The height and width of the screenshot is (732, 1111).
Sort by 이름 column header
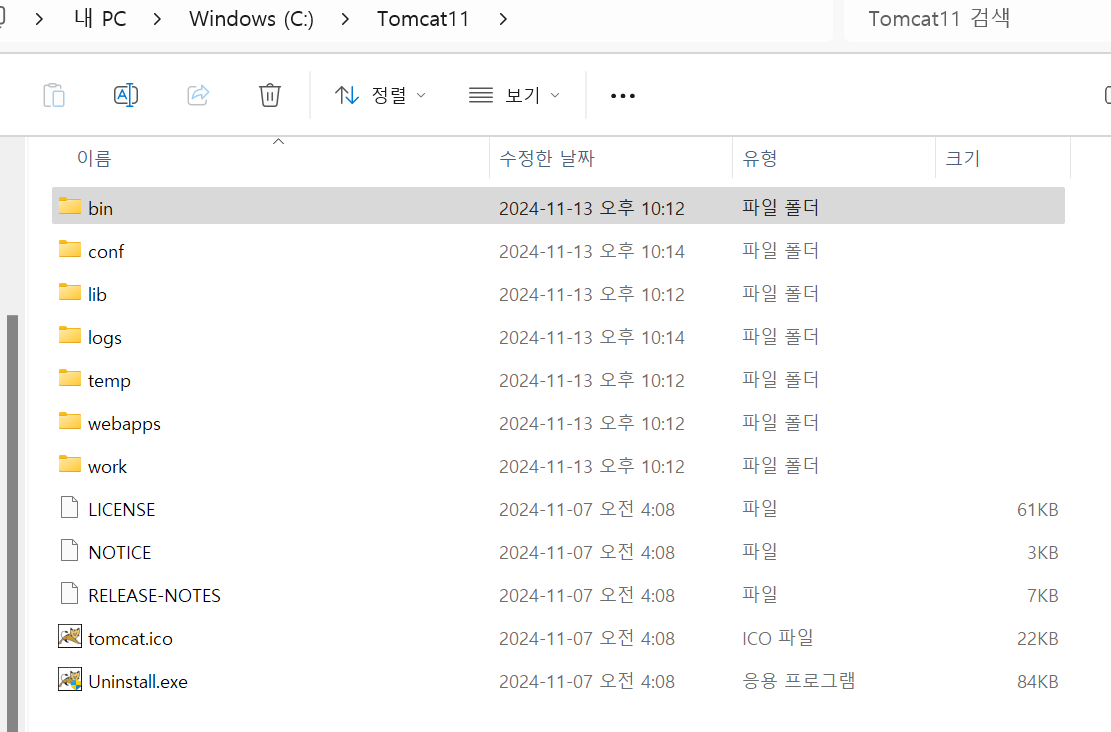(x=94, y=159)
